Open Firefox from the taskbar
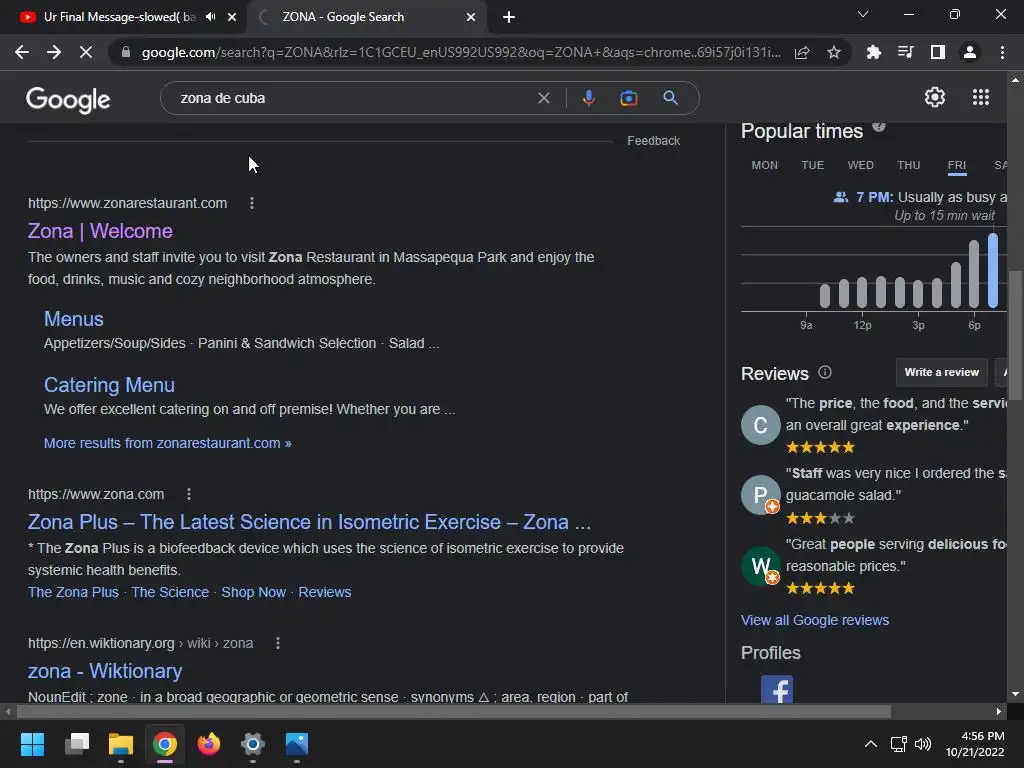This screenshot has width=1024, height=768. [x=209, y=743]
